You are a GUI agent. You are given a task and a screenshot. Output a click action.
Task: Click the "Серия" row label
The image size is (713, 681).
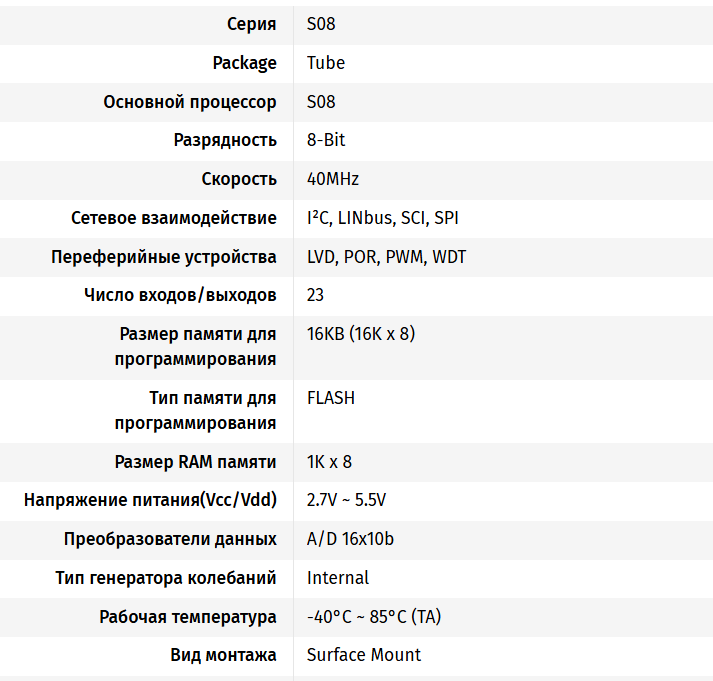[252, 24]
